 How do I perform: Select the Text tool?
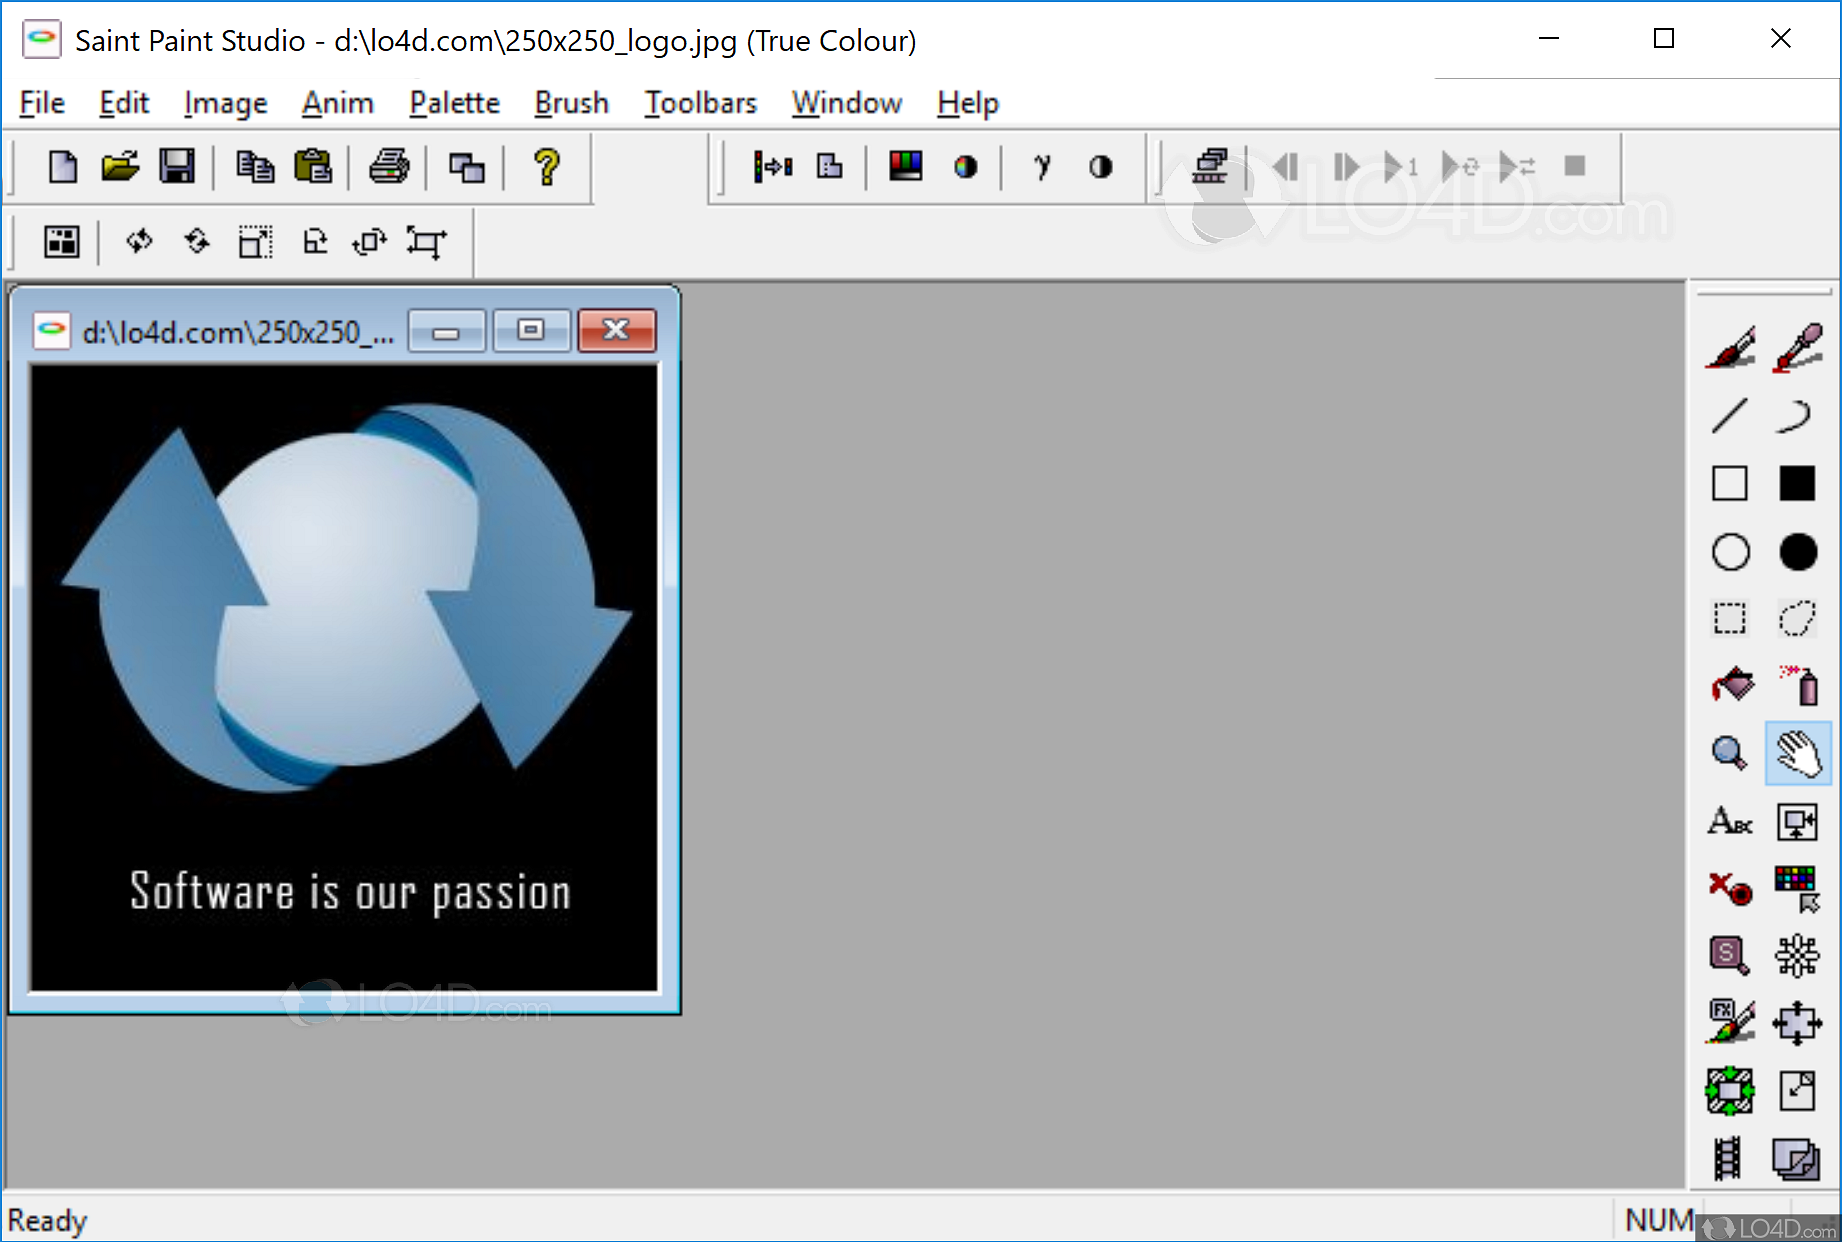pos(1728,823)
